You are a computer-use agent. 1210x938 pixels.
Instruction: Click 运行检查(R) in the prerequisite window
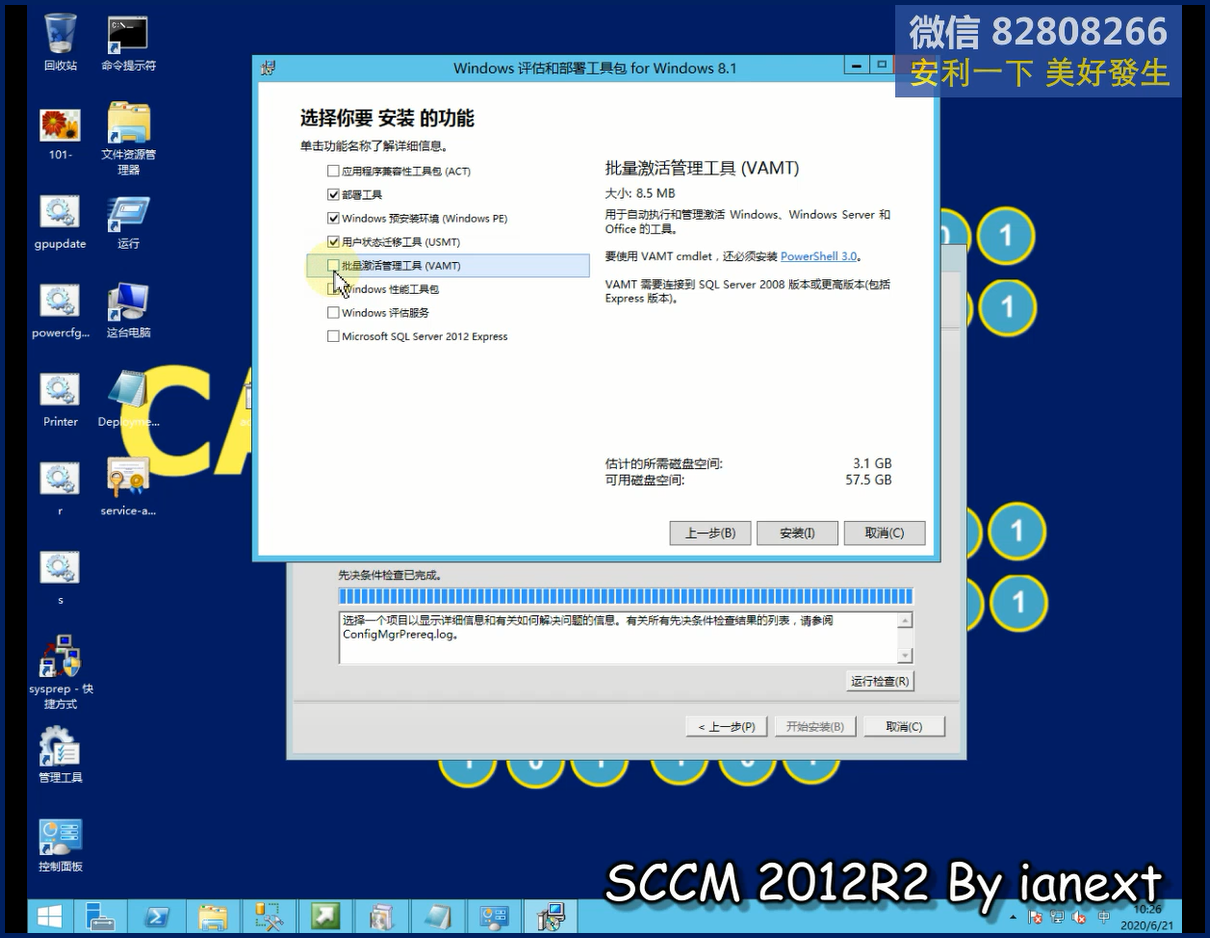tap(880, 681)
